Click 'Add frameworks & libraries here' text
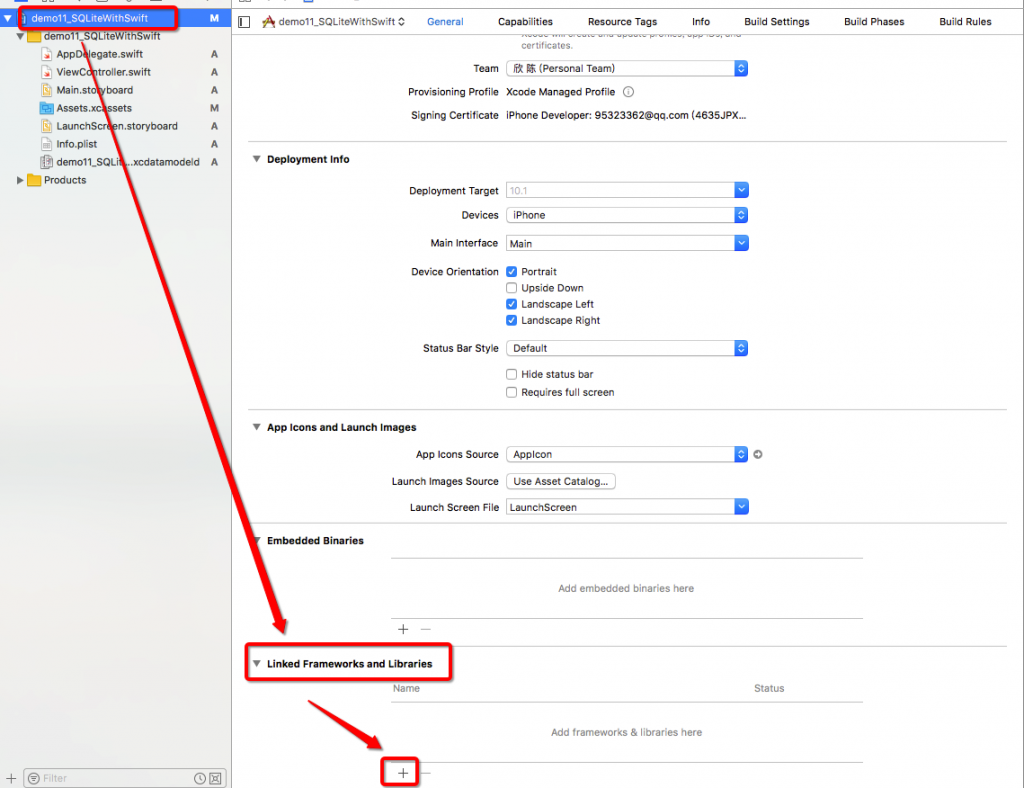 pyautogui.click(x=626, y=733)
